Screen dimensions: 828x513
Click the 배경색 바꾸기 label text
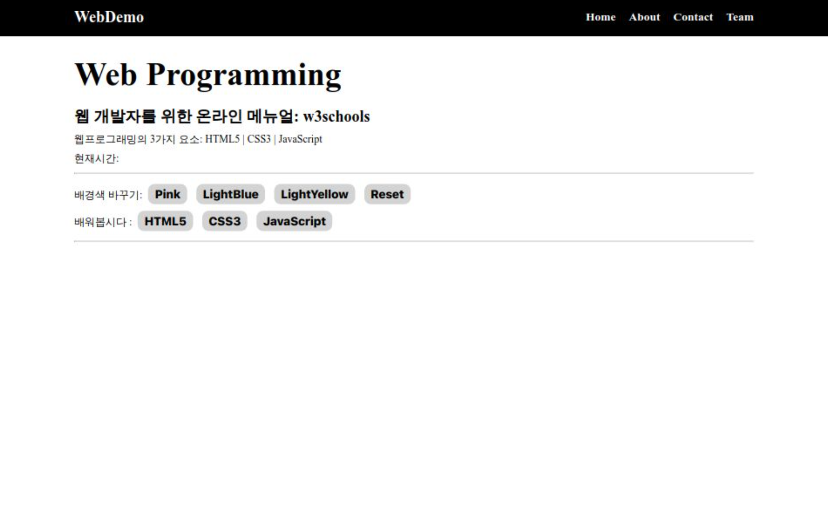pos(107,195)
